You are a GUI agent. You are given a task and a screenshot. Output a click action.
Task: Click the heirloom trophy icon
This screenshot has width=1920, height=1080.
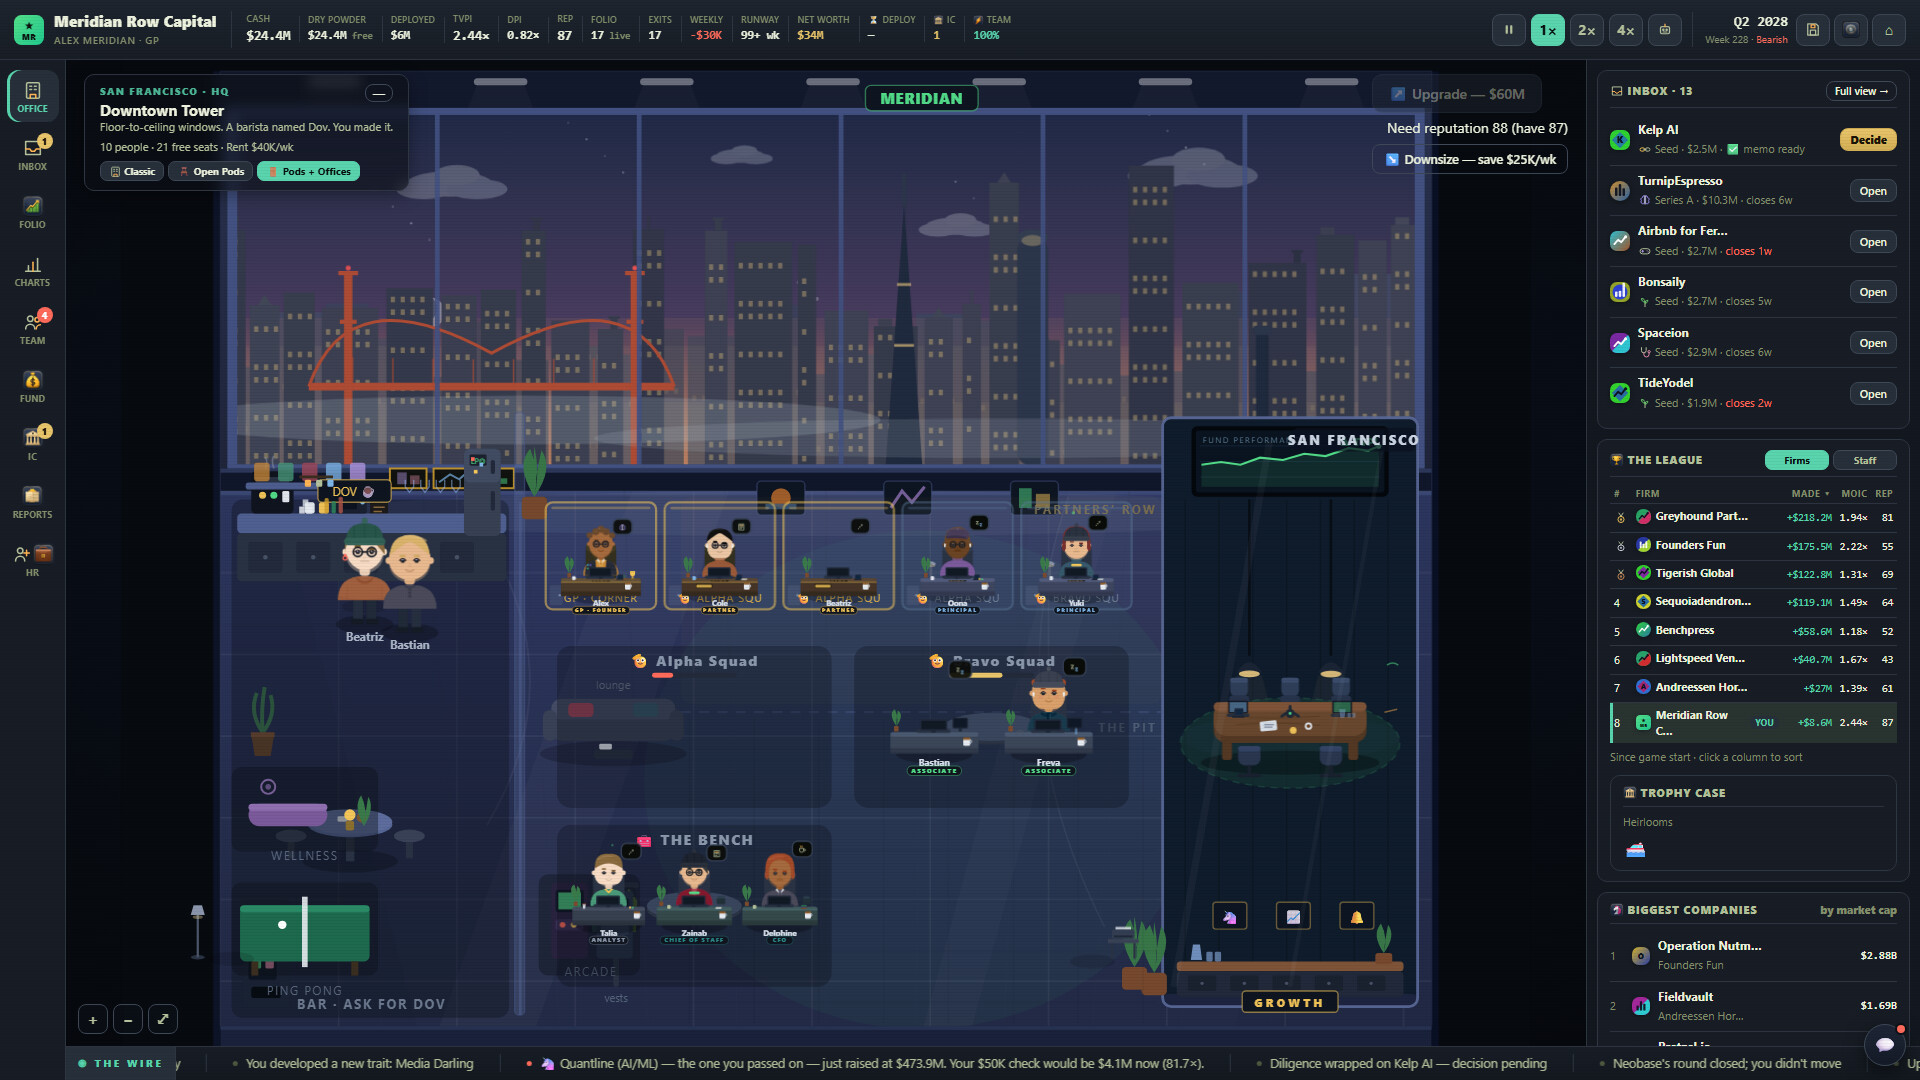[1635, 850]
